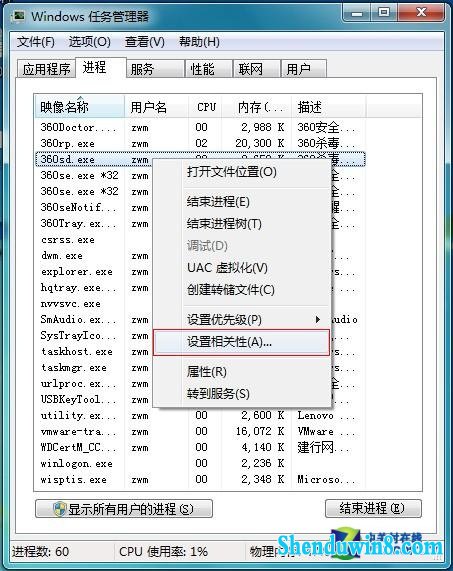Switch to the 应用程序 tab

(x=46, y=69)
